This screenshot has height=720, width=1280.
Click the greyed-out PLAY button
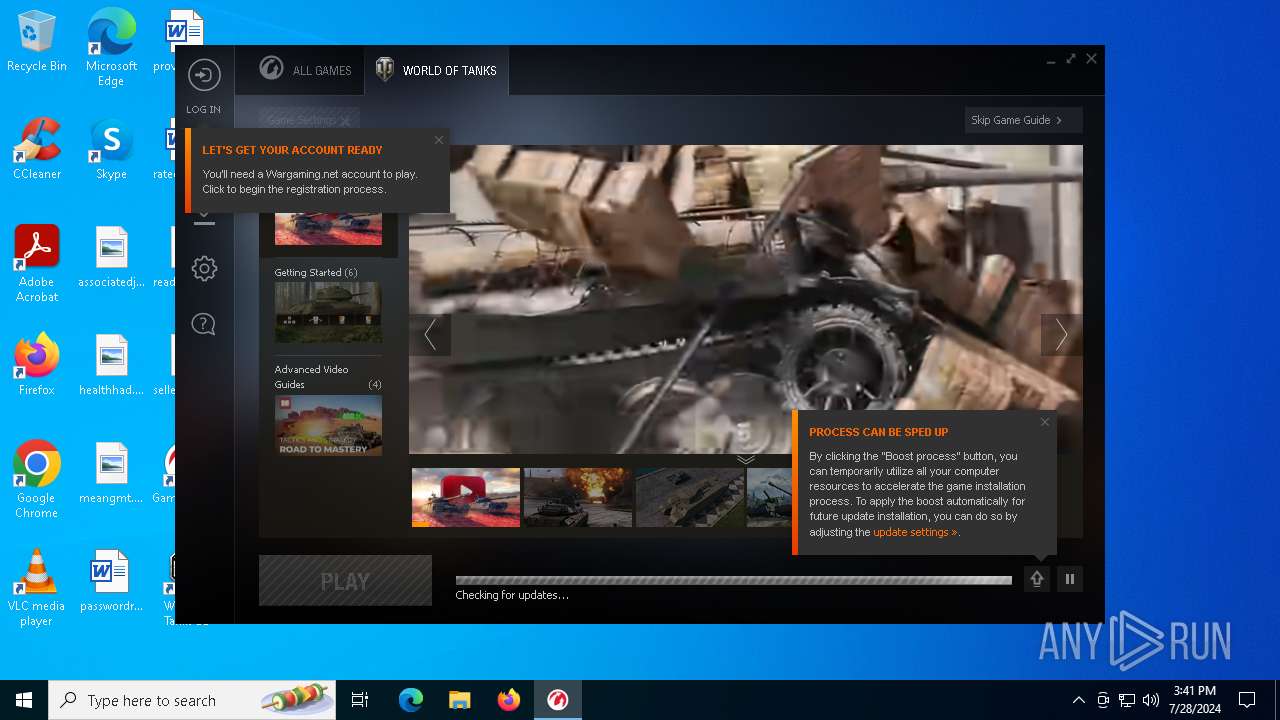[x=345, y=581]
